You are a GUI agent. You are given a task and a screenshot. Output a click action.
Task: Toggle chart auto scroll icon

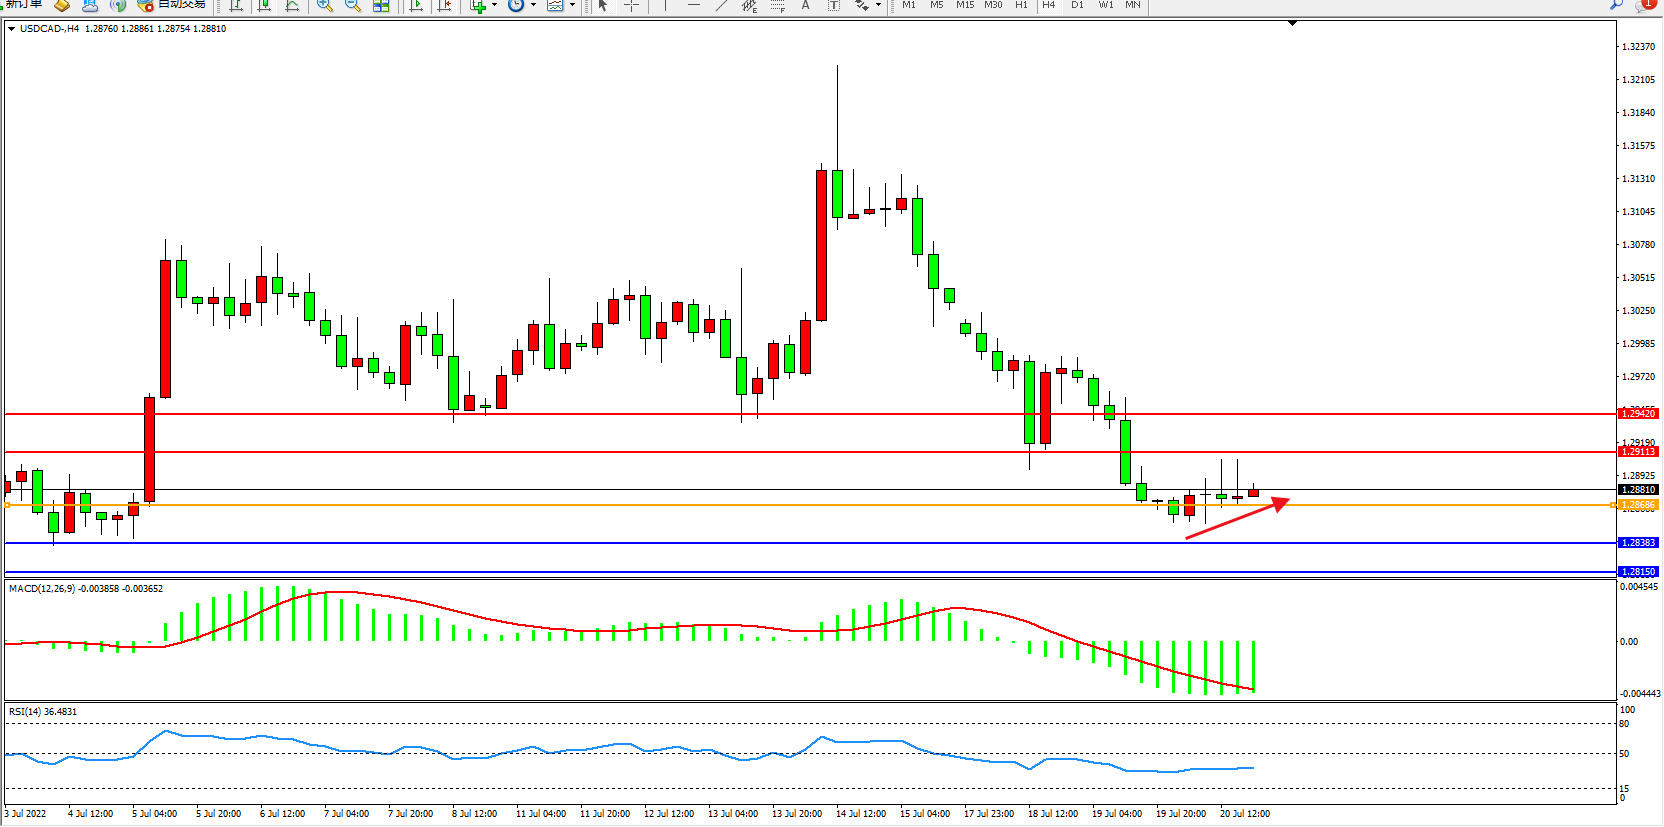(x=417, y=5)
